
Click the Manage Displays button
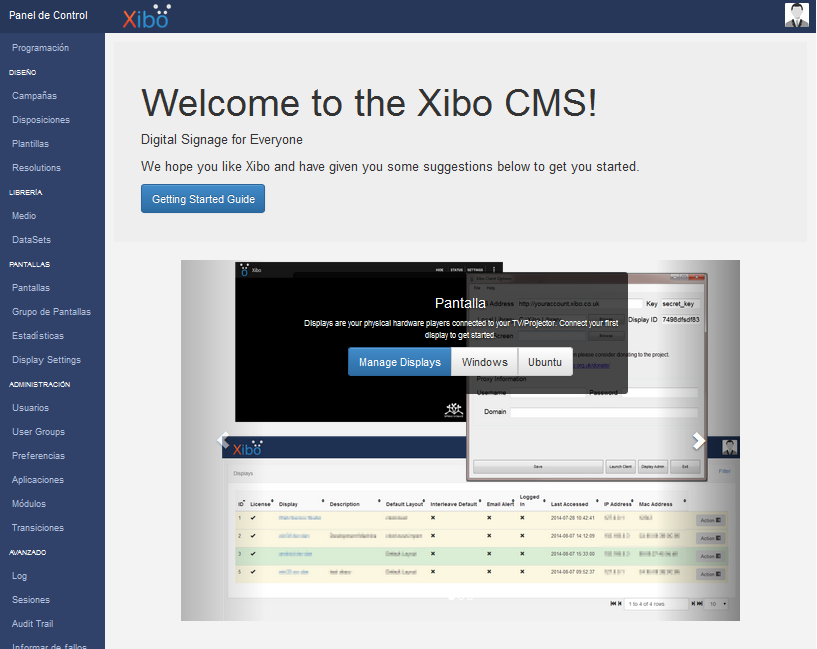tap(400, 362)
